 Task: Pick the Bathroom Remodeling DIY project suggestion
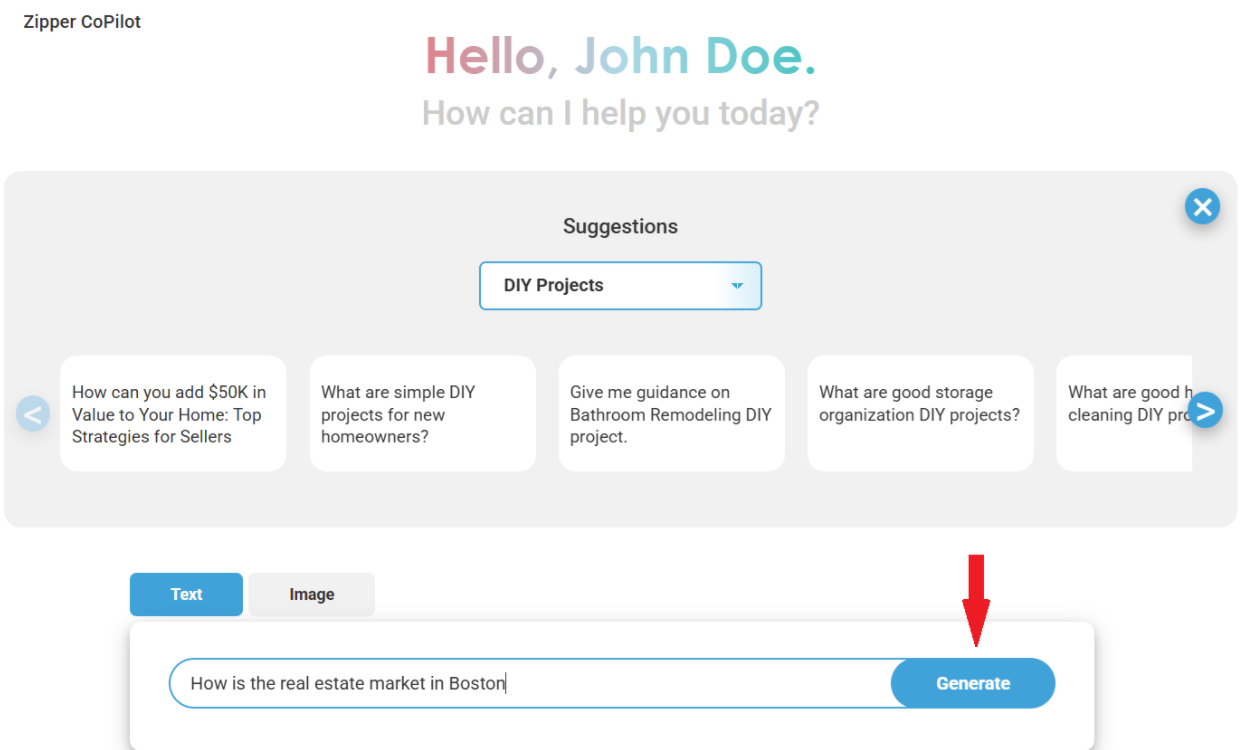671,414
